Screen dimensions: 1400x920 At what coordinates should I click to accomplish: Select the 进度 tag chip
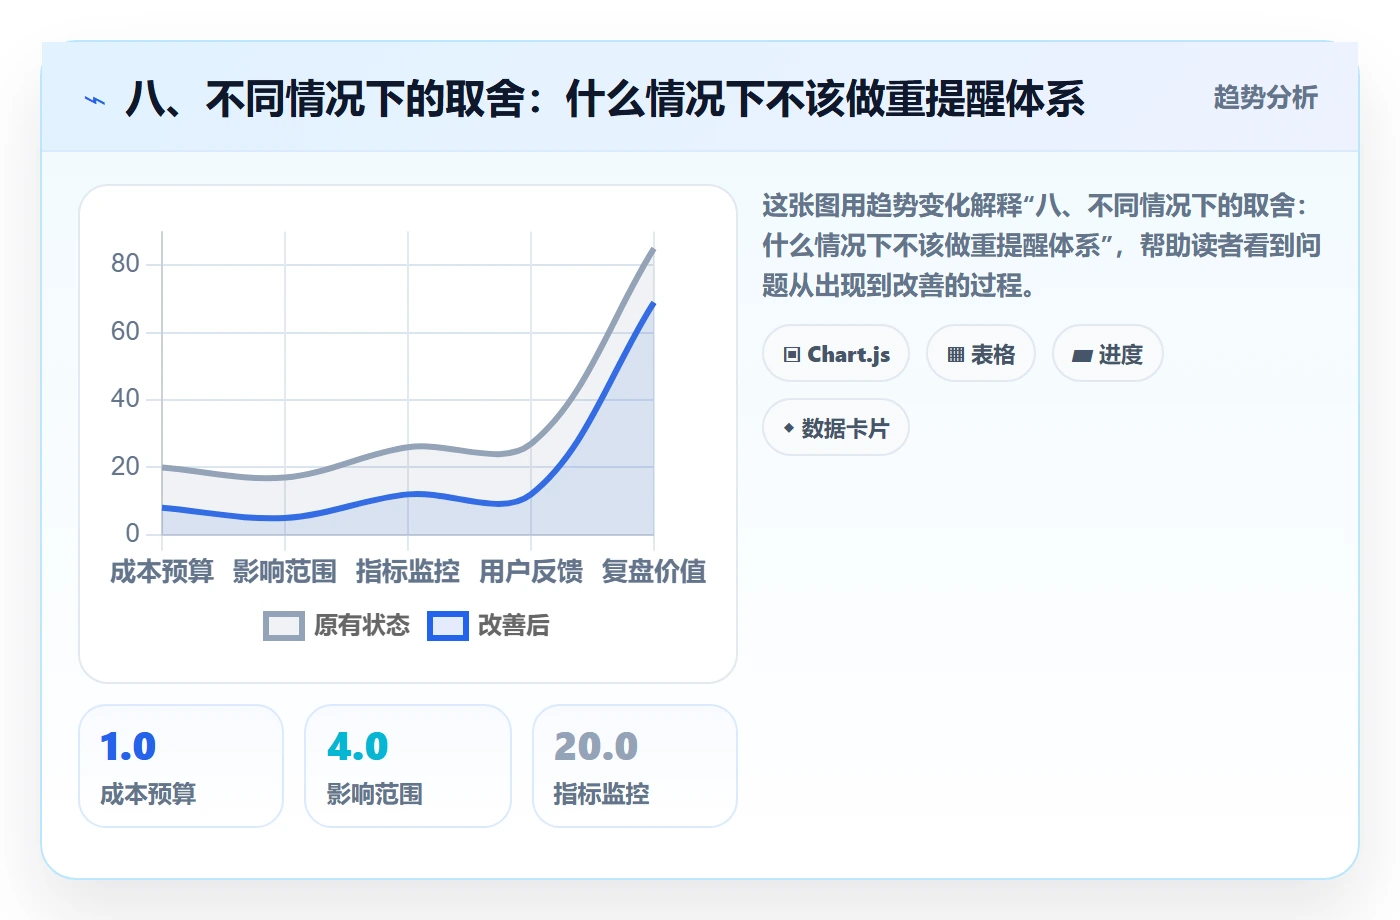(1108, 354)
